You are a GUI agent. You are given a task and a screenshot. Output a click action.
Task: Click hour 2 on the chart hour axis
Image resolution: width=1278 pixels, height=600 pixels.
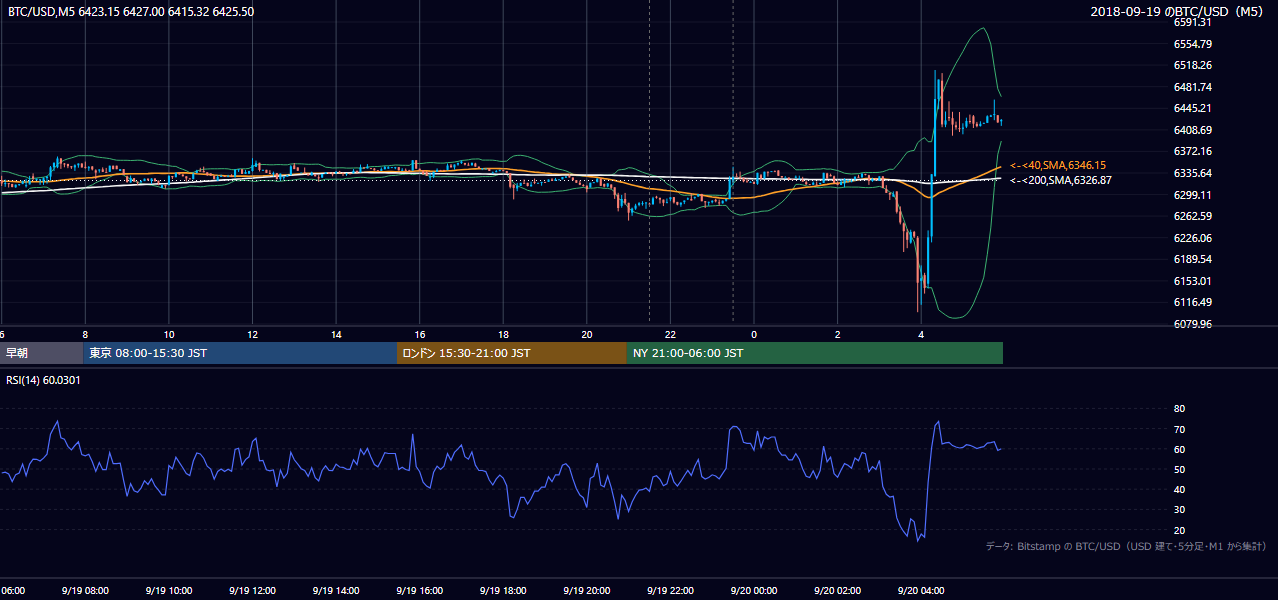coord(837,334)
